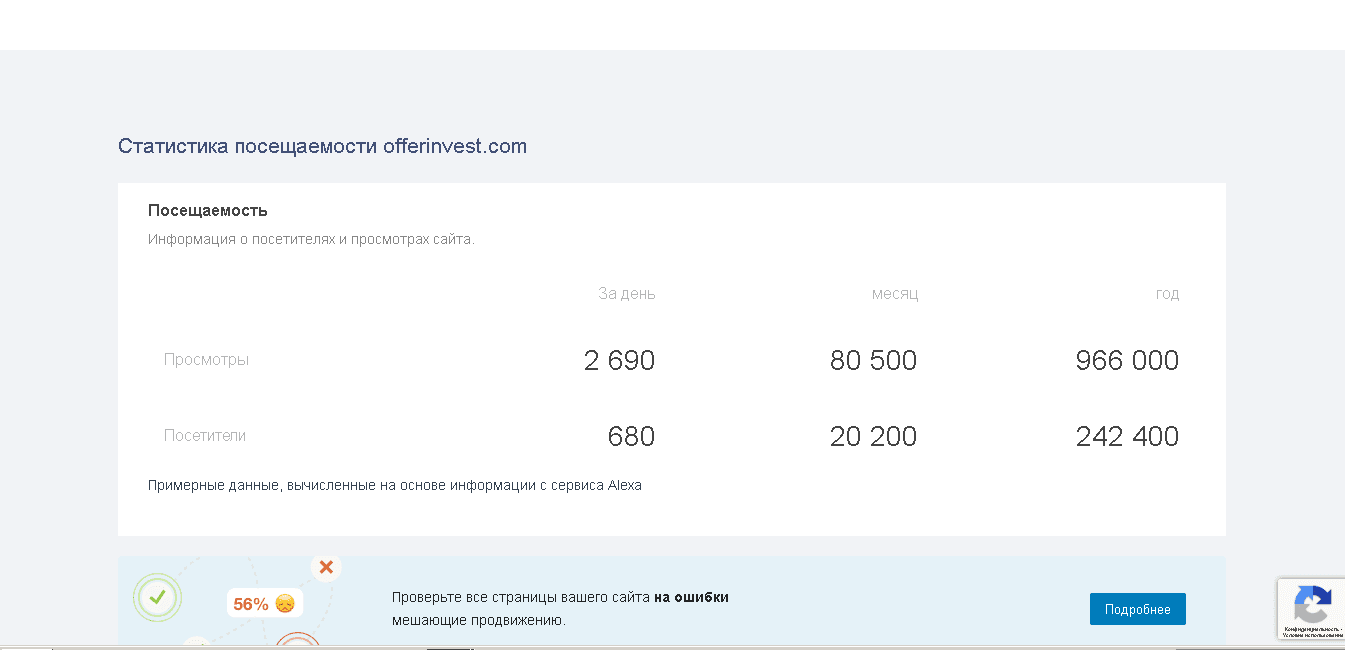Select the За день column header

click(x=626, y=293)
